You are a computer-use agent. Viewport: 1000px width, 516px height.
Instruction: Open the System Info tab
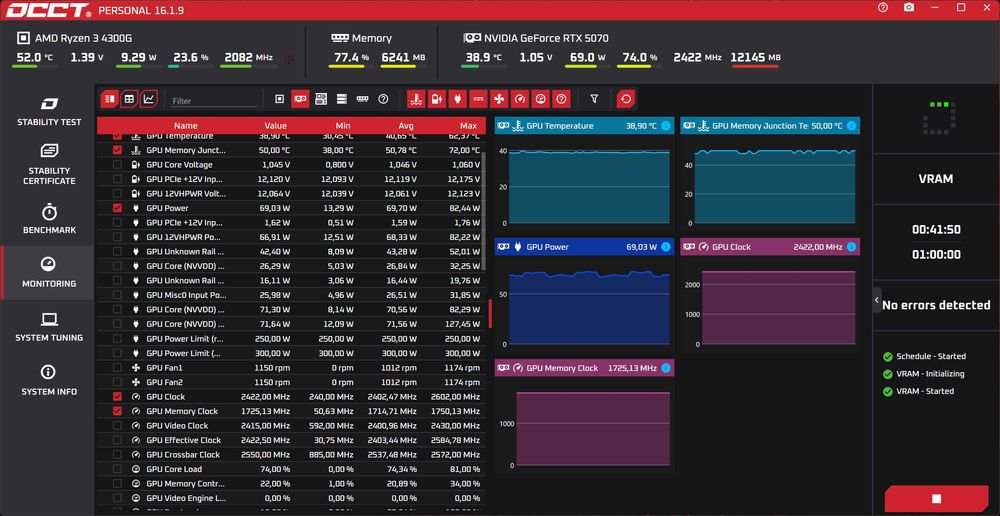49,381
